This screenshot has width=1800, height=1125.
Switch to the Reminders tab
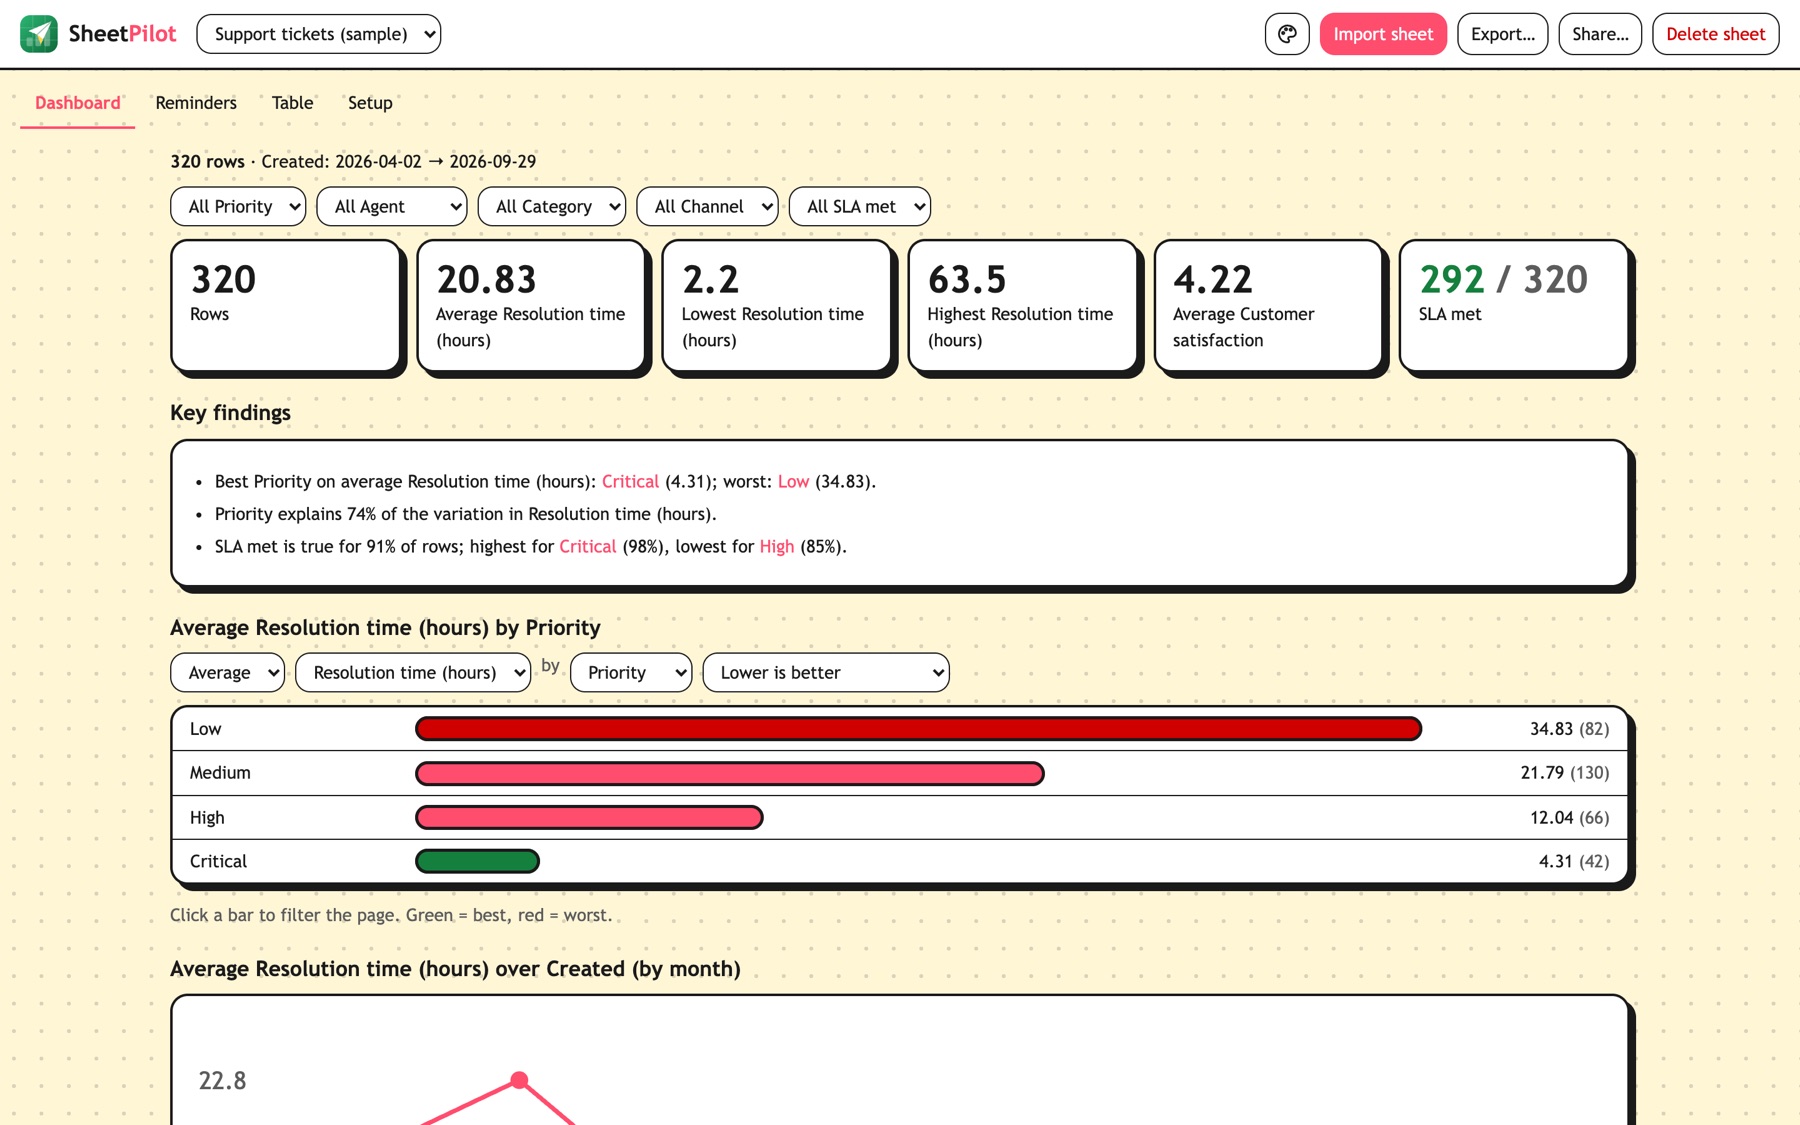coord(196,103)
